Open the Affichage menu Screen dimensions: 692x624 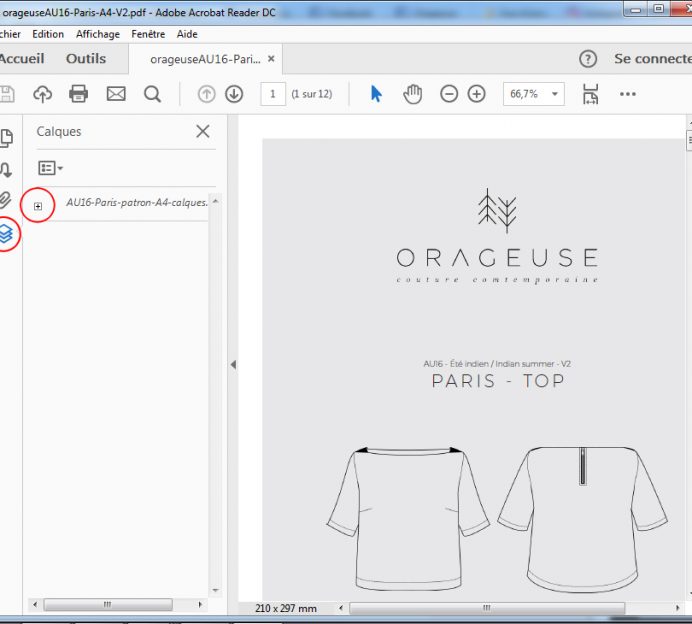pos(98,34)
